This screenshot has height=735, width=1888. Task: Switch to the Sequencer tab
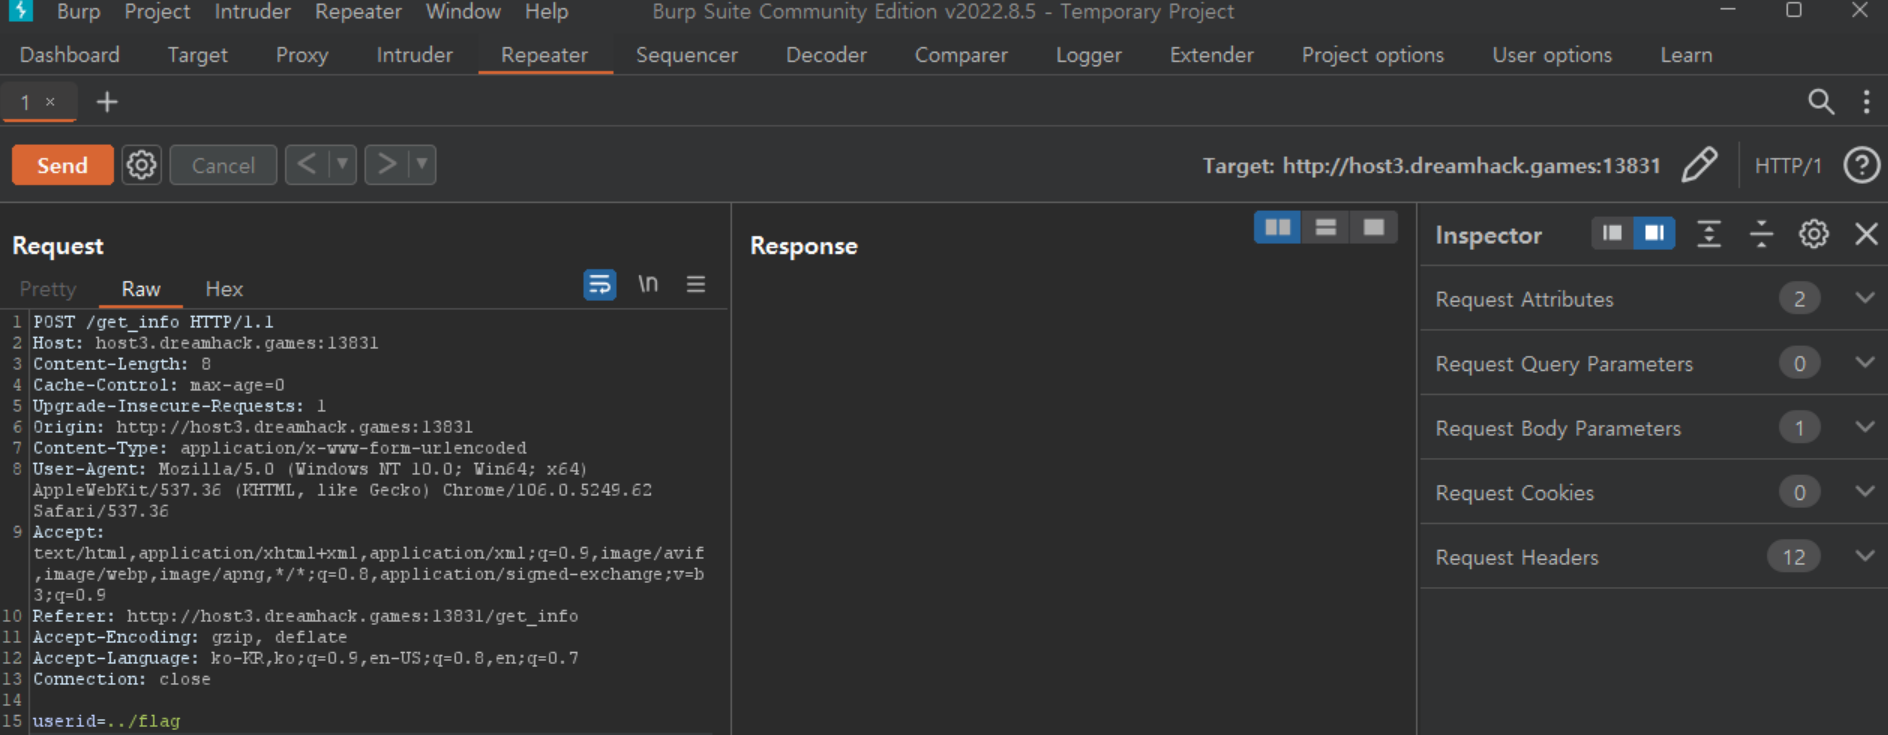687,55
